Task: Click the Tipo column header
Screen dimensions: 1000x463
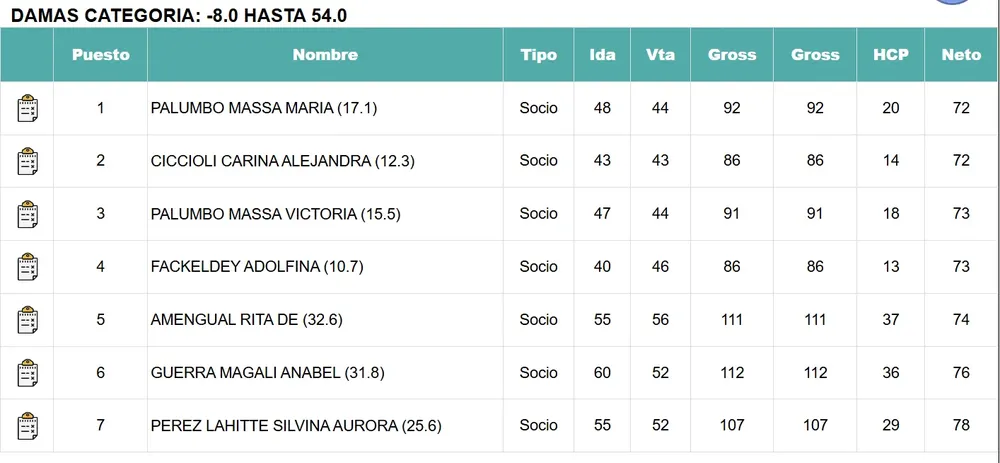Action: [538, 55]
